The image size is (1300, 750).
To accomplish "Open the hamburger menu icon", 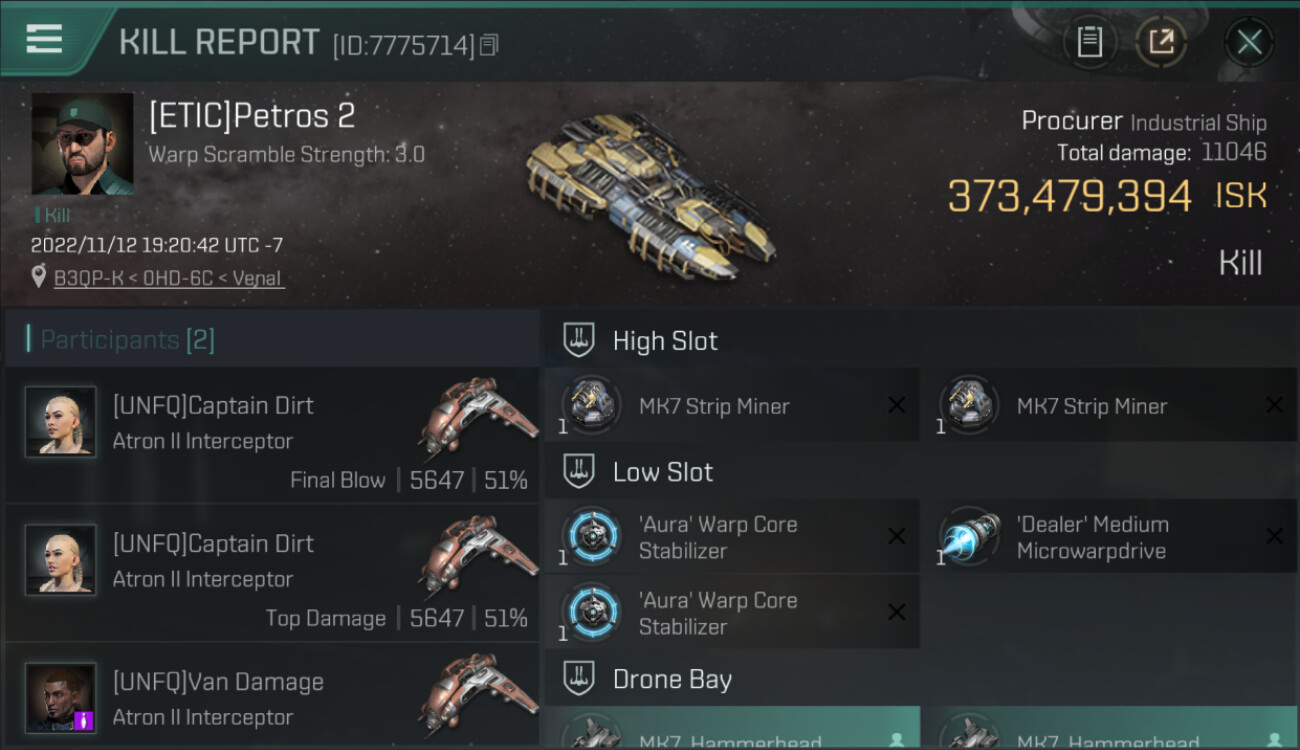I will [x=44, y=40].
